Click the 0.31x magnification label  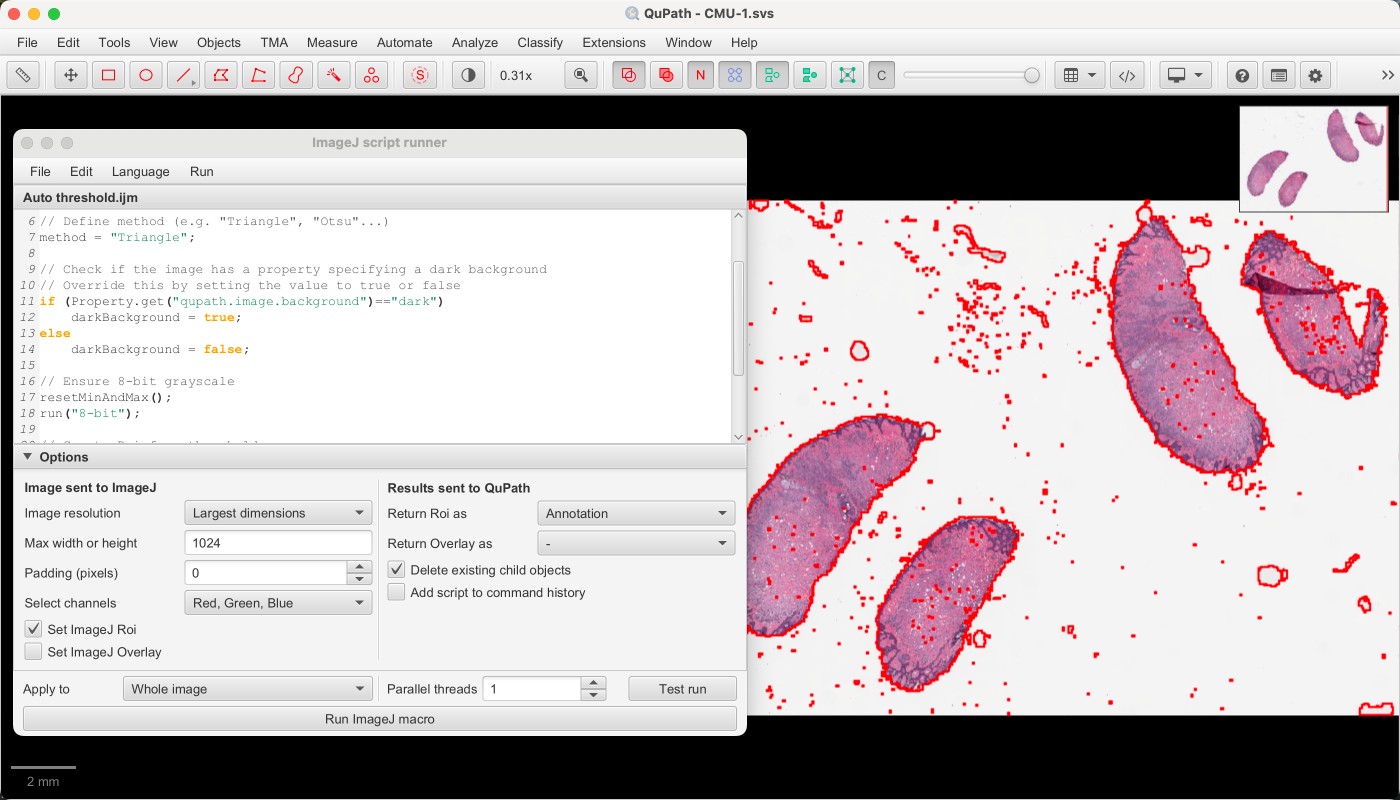[516, 75]
